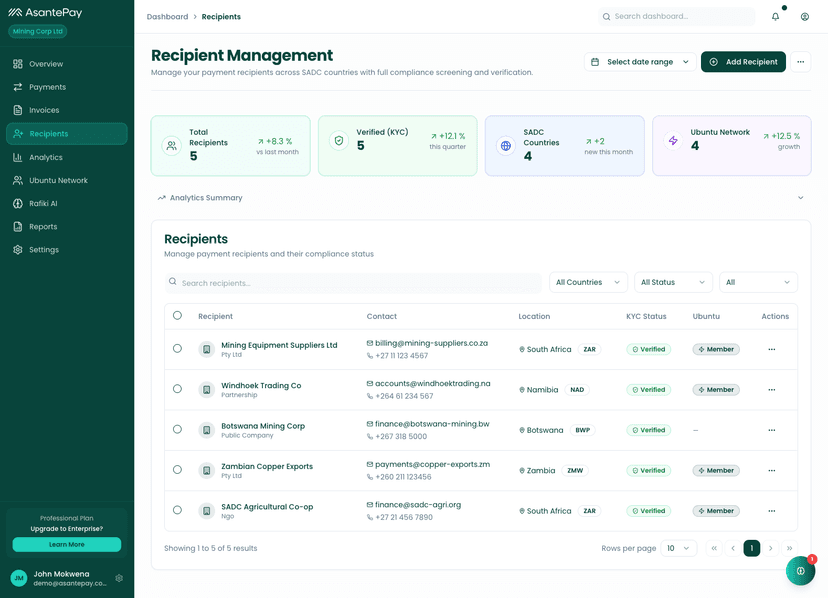Image resolution: width=828 pixels, height=598 pixels.
Task: Expand the All Status dropdown
Action: pyautogui.click(x=672, y=282)
